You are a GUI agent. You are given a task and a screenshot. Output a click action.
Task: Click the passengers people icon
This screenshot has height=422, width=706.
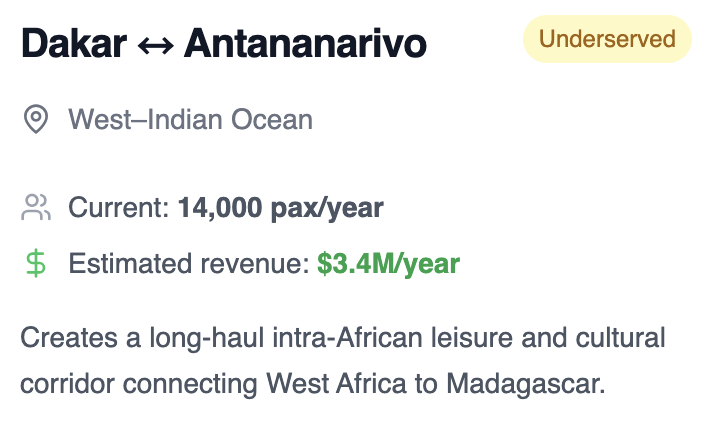pyautogui.click(x=36, y=208)
